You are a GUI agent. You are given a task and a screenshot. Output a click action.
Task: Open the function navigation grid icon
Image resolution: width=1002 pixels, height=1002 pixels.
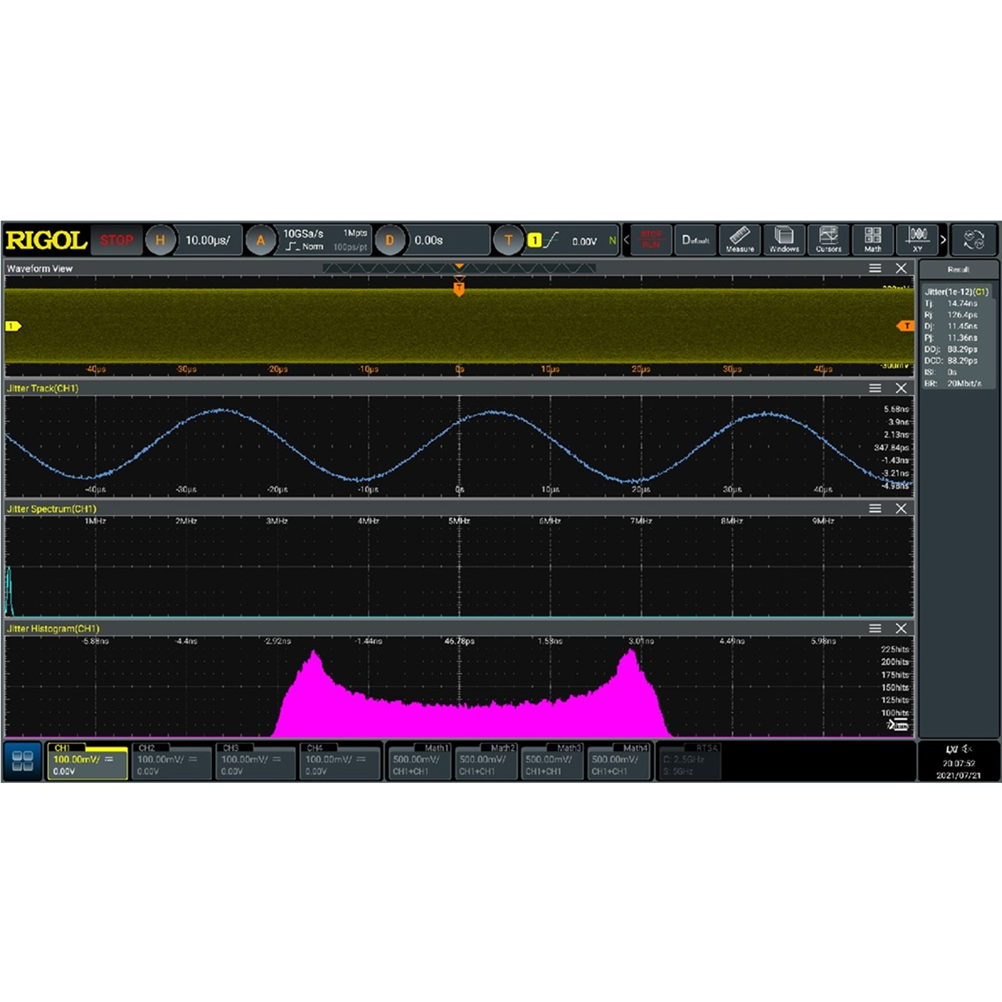coord(23,761)
